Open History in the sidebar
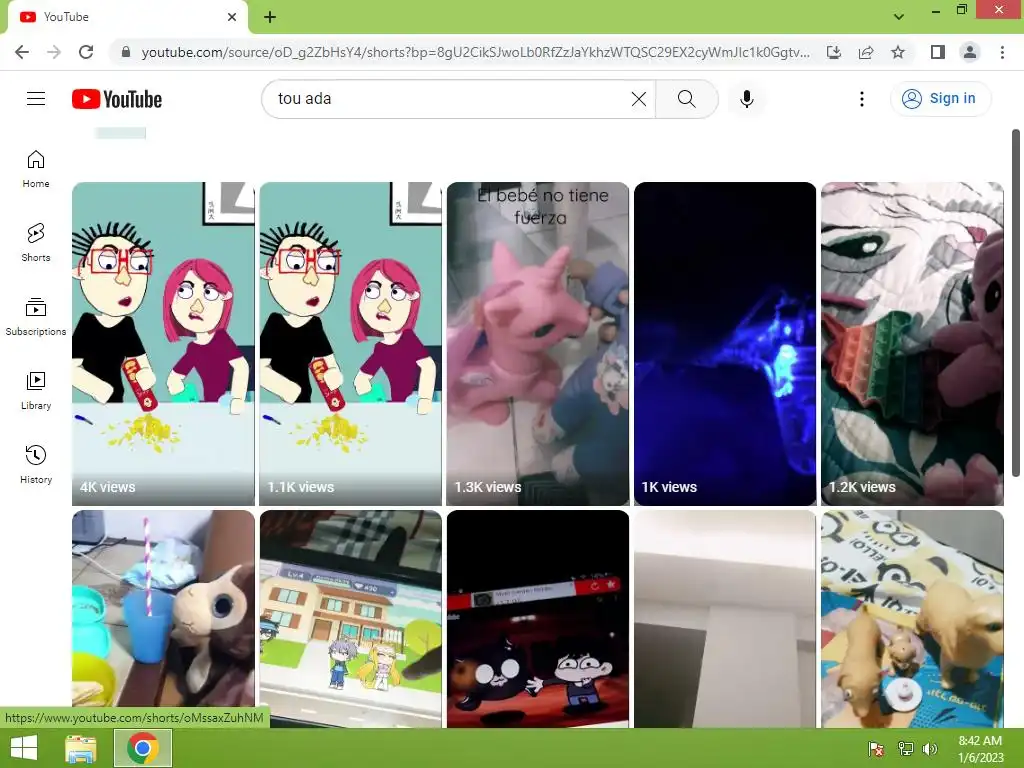1024x768 pixels. [x=36, y=464]
